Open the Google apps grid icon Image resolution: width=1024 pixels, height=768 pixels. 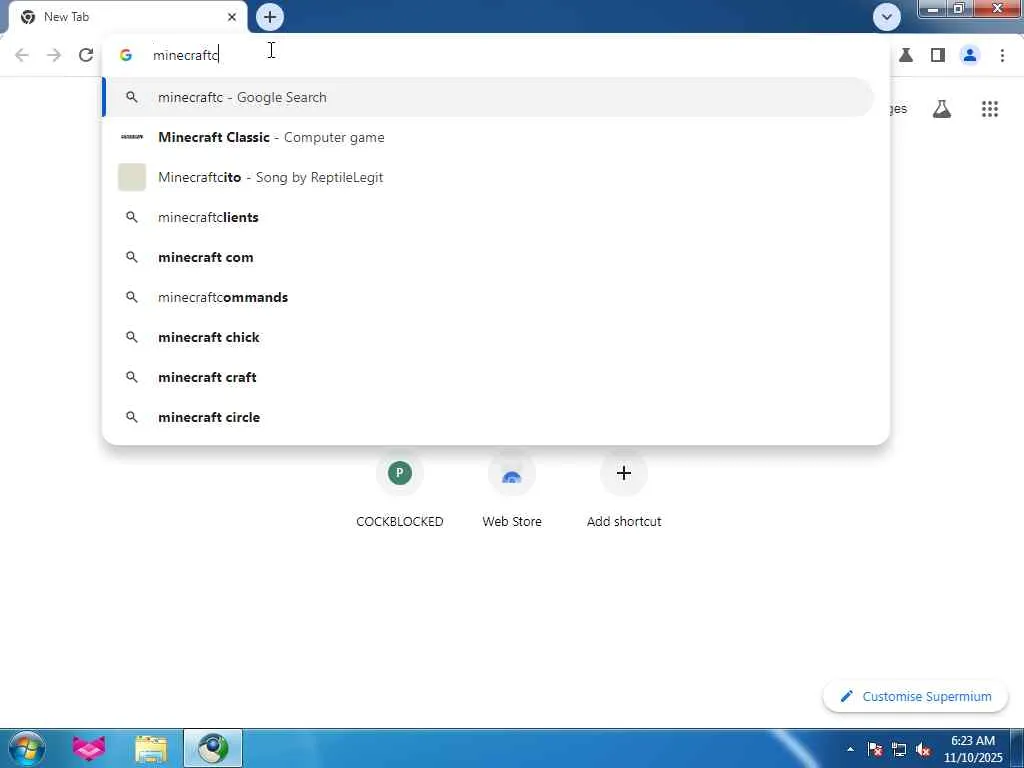pyautogui.click(x=989, y=109)
